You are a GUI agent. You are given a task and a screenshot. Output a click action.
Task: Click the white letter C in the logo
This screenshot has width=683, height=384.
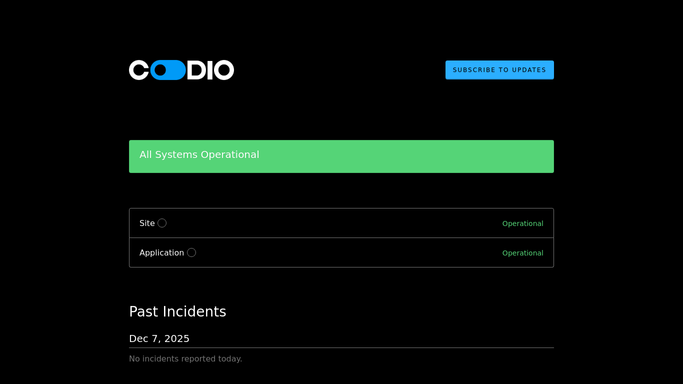click(x=139, y=70)
